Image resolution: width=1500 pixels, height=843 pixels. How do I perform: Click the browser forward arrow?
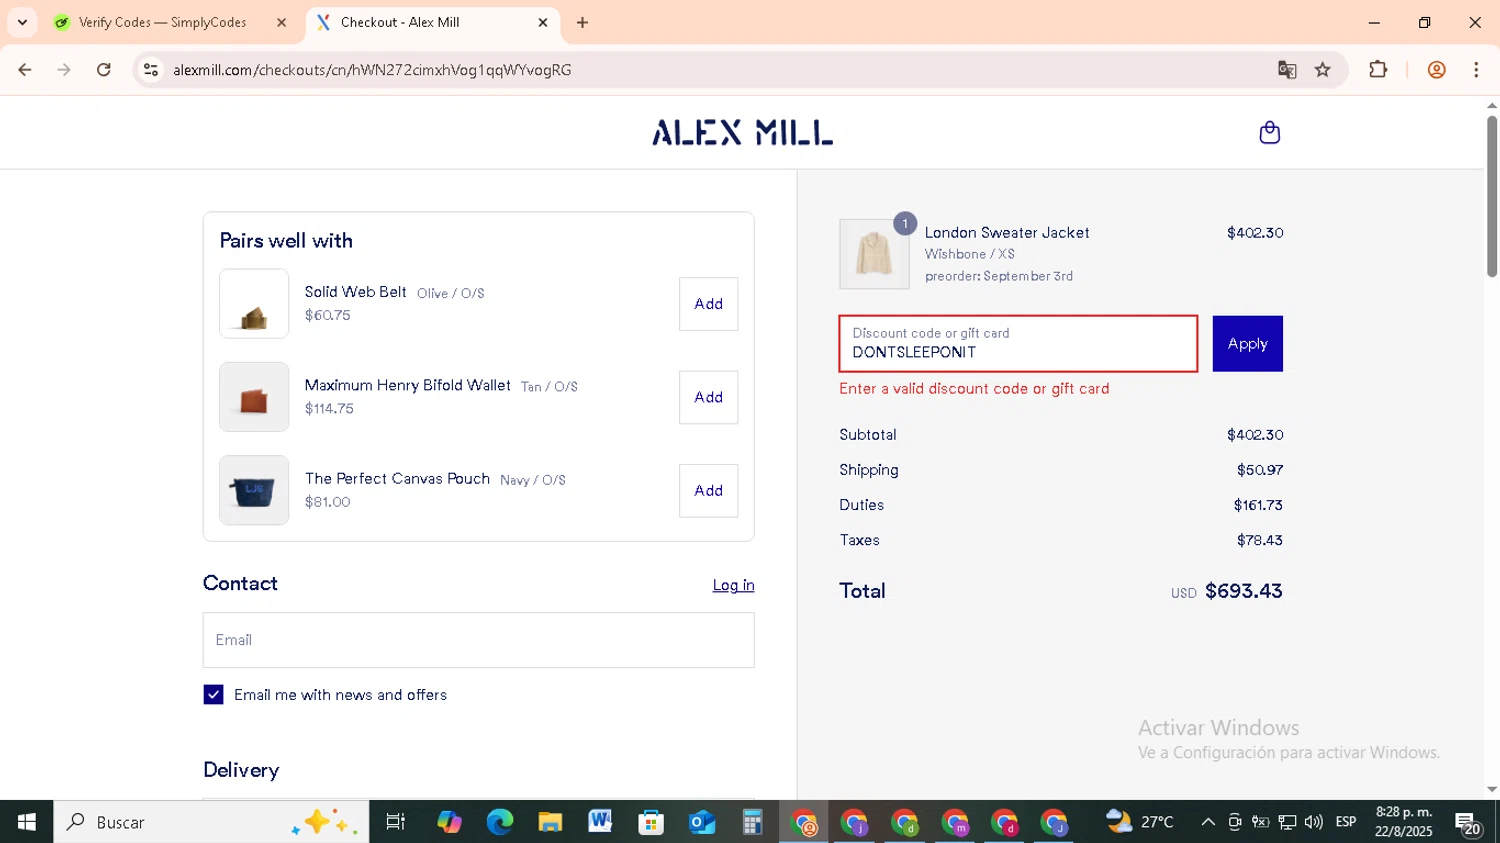(64, 70)
